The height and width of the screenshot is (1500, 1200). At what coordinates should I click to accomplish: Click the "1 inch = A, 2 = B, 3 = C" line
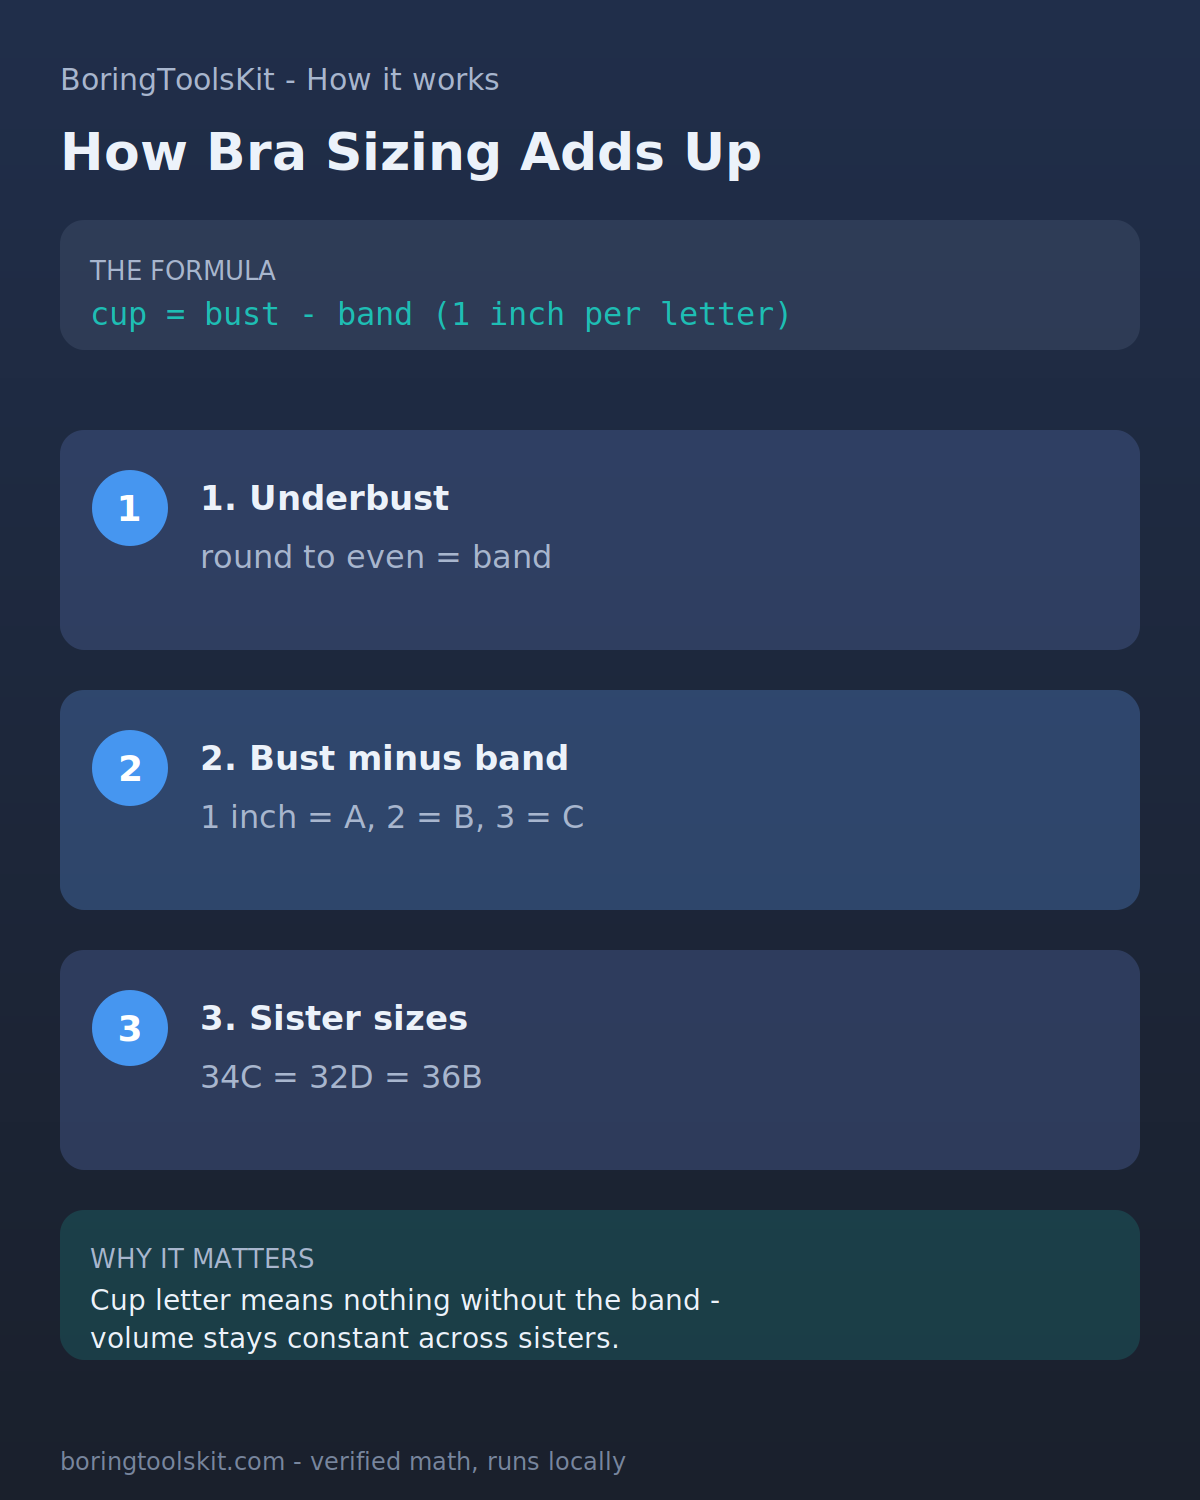tap(392, 817)
